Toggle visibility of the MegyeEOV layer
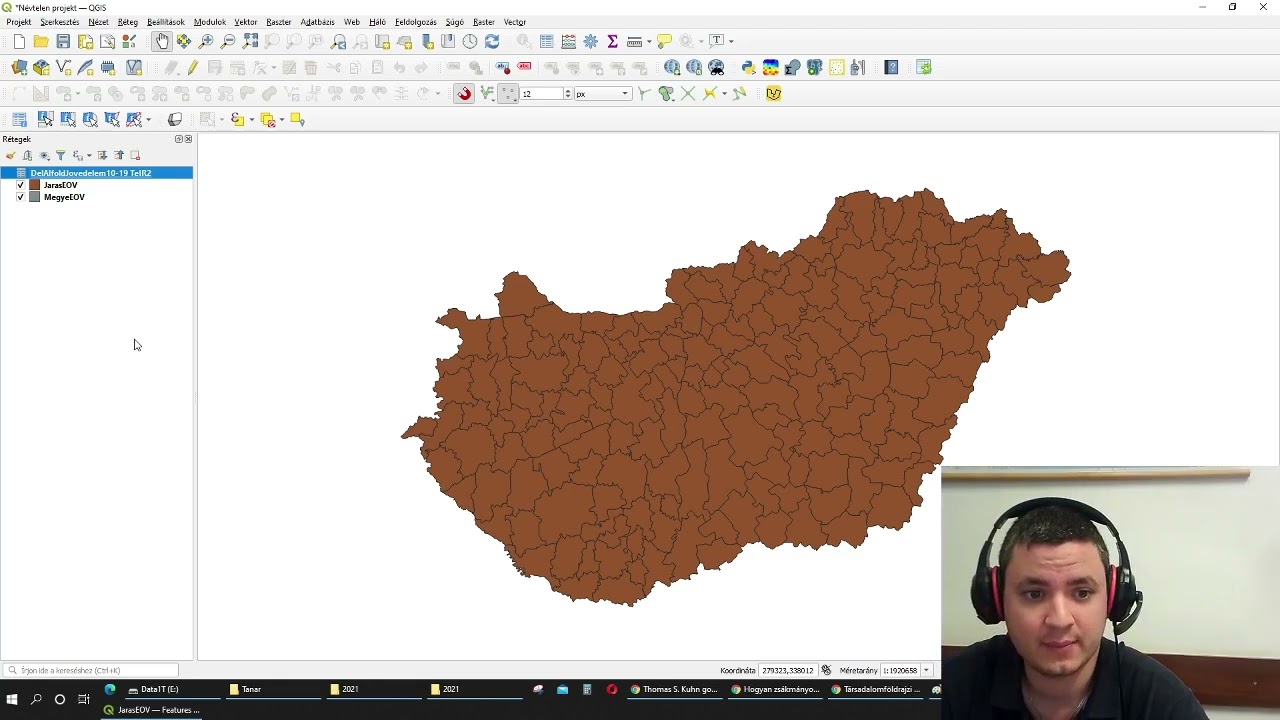This screenshot has width=1280, height=720. click(21, 197)
